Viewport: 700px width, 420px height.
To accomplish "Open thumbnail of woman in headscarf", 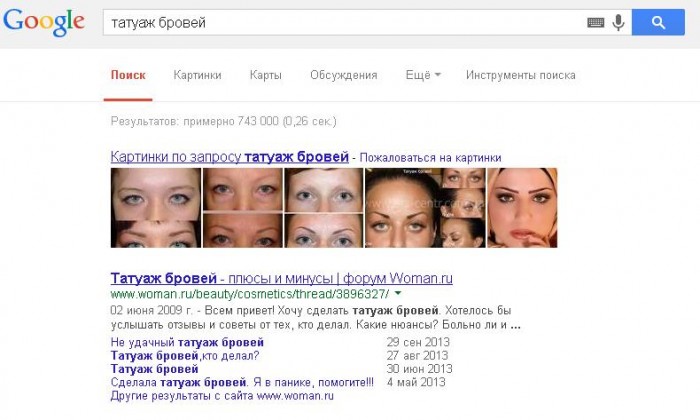I will tap(522, 208).
